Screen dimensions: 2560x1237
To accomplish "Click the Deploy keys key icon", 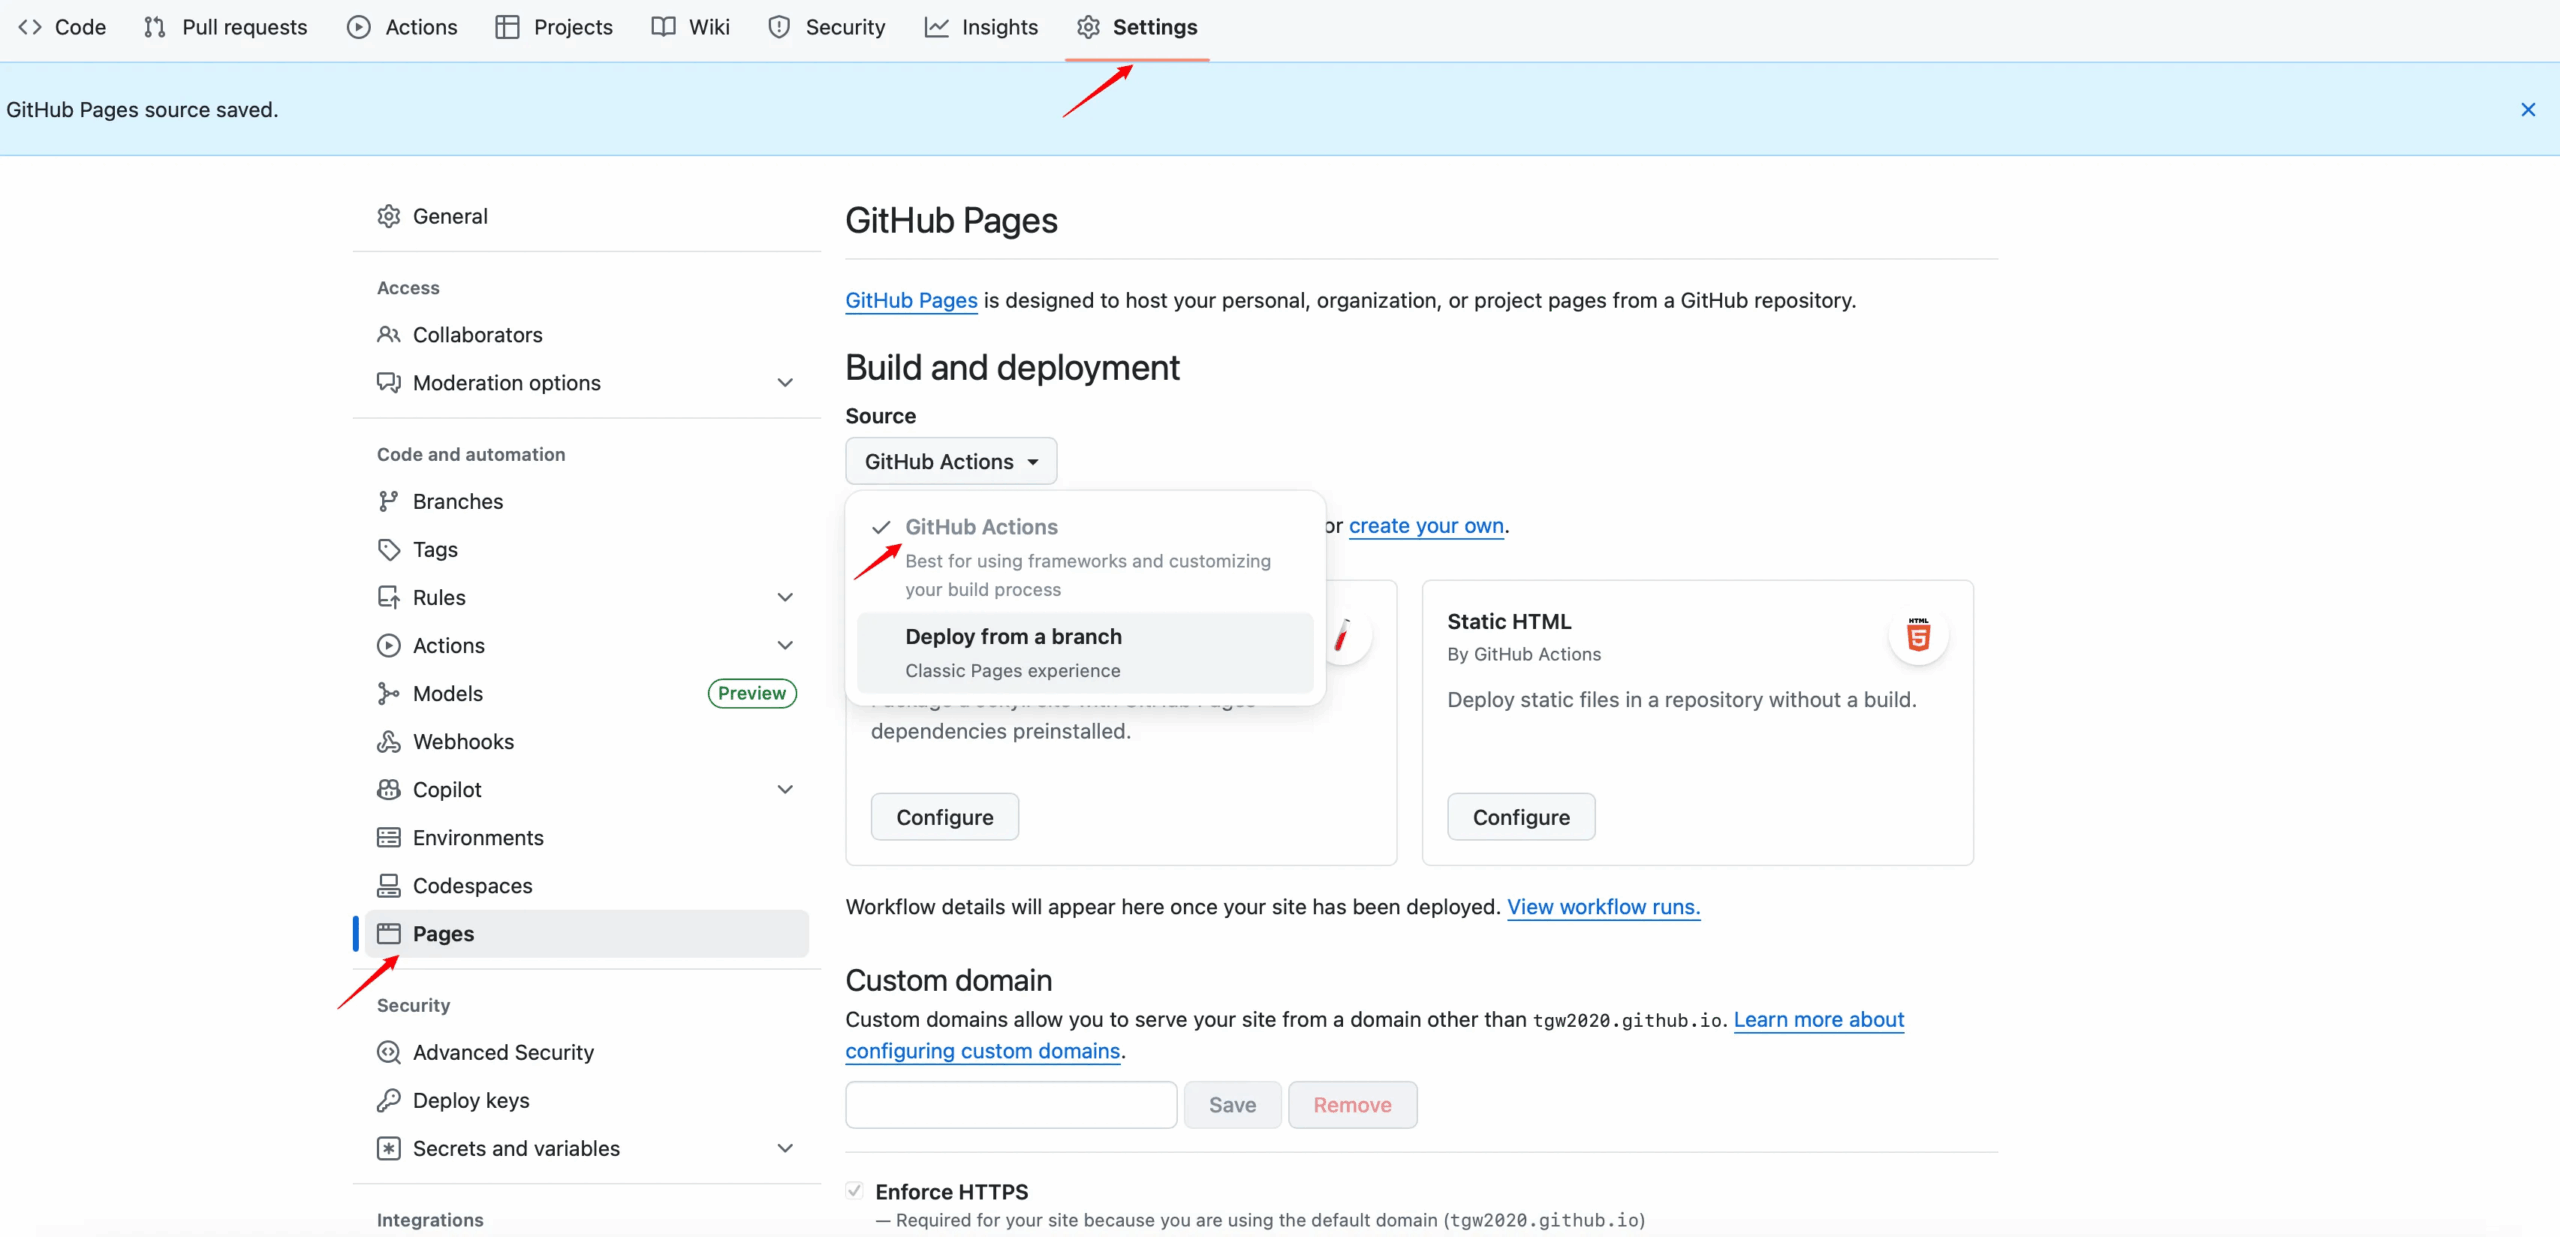I will (x=388, y=1100).
